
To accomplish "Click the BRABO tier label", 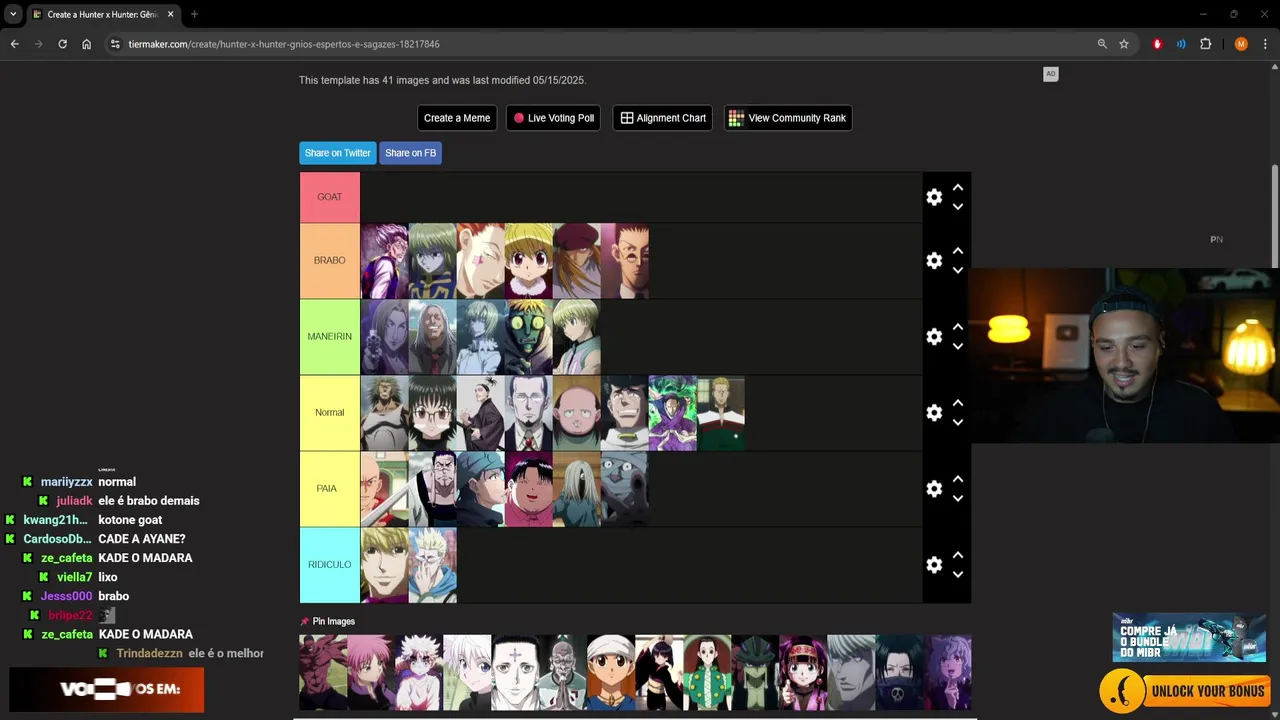I will [330, 261].
